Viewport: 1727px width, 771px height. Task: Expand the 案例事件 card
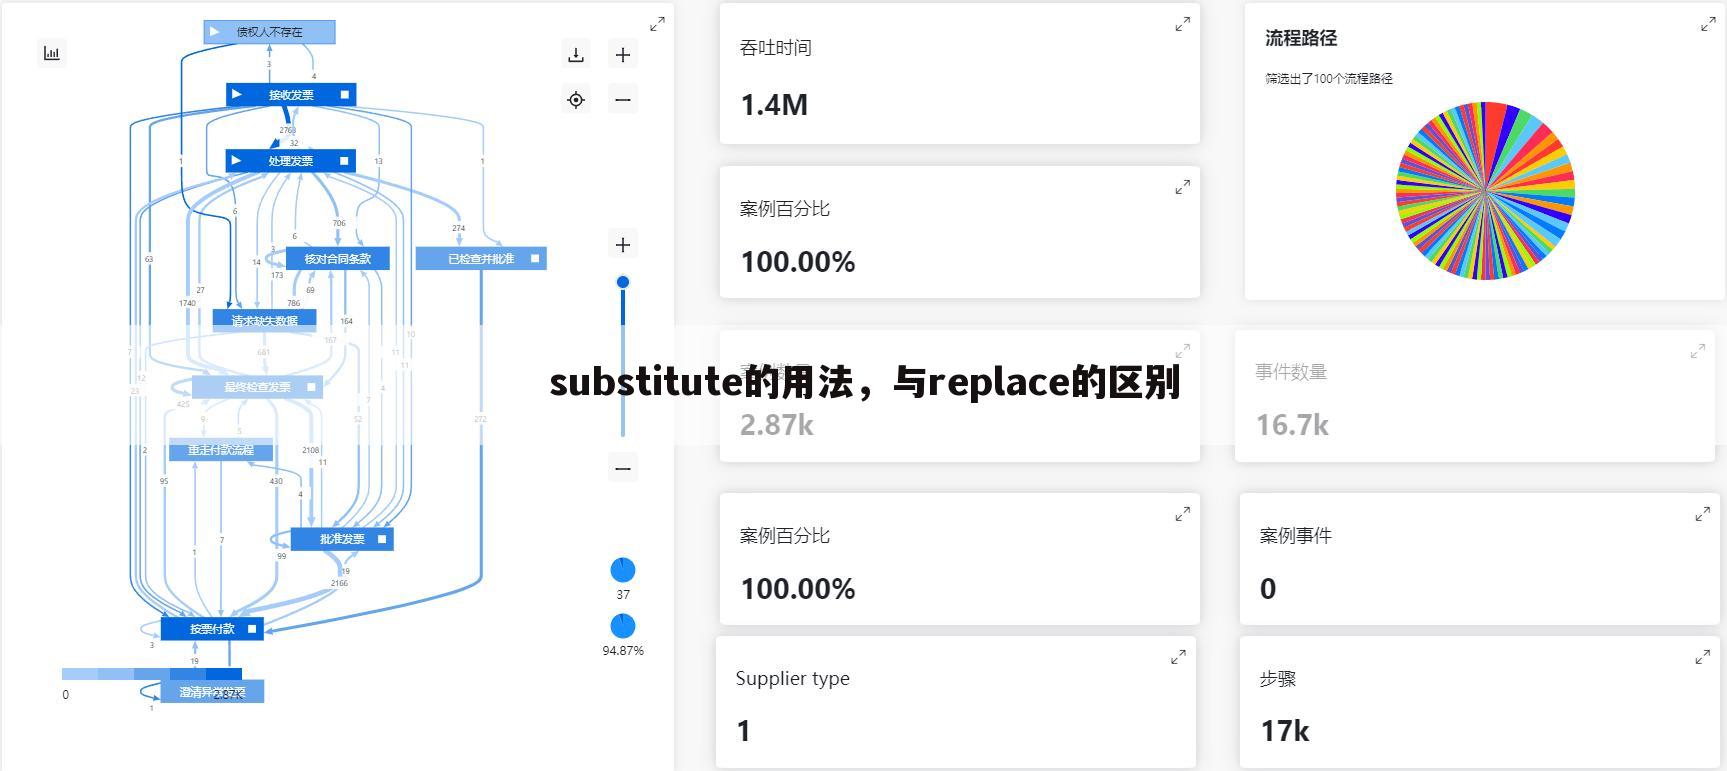coord(1702,514)
